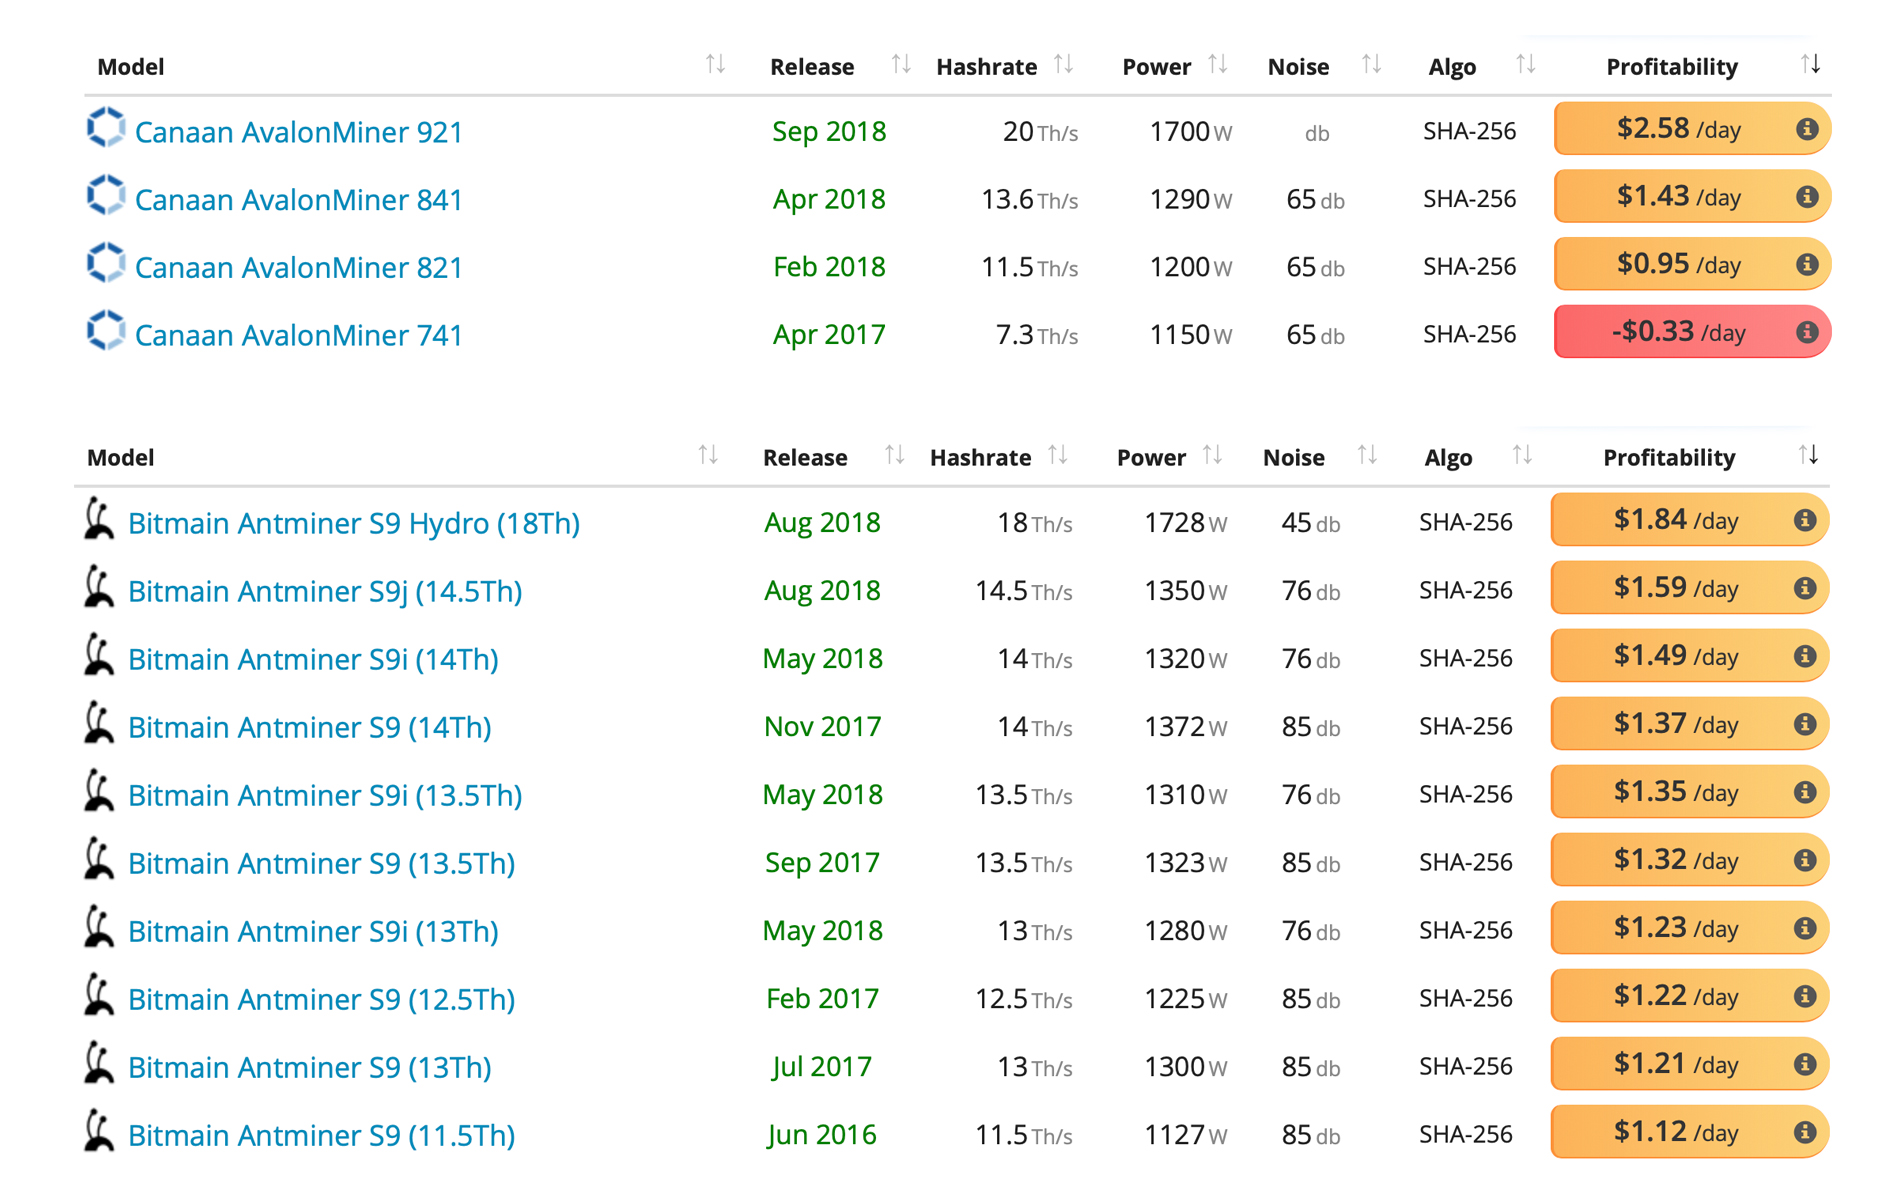Sort Bitmain table by Profitability arrows
This screenshot has height=1200, width=1900.
(1808, 456)
